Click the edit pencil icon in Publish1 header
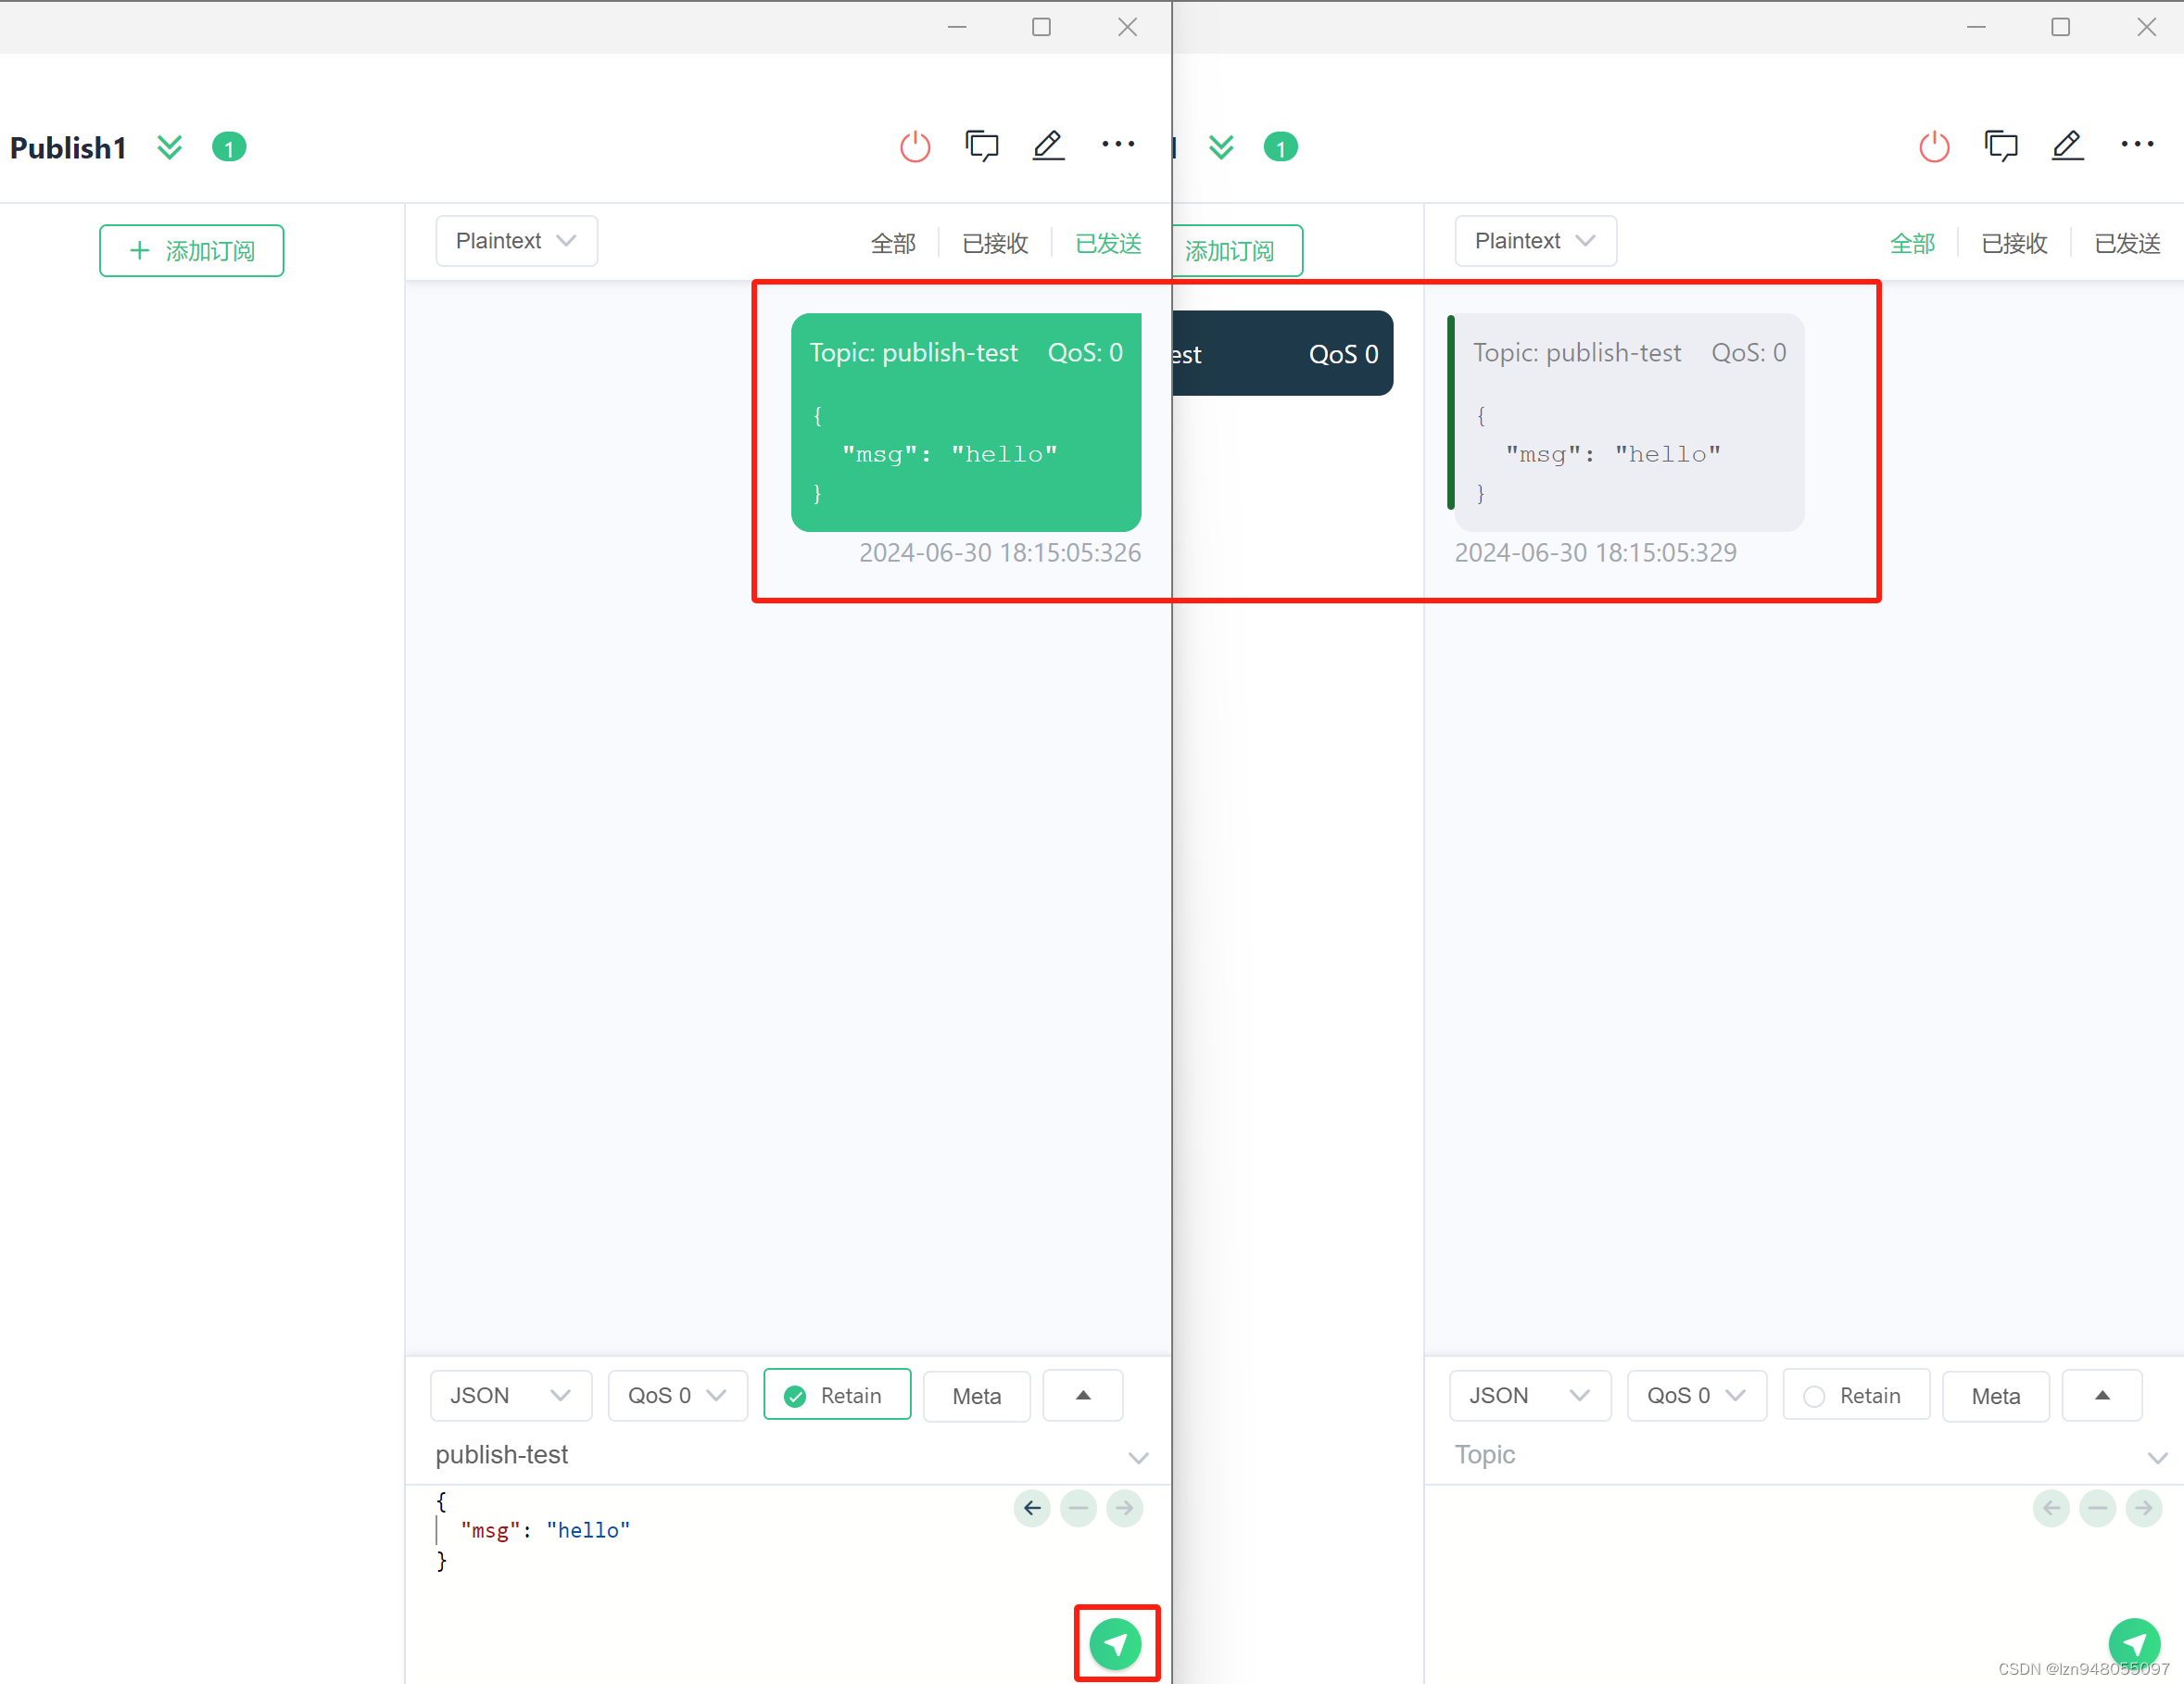Screen dimensions: 2184x1684 (1048, 146)
